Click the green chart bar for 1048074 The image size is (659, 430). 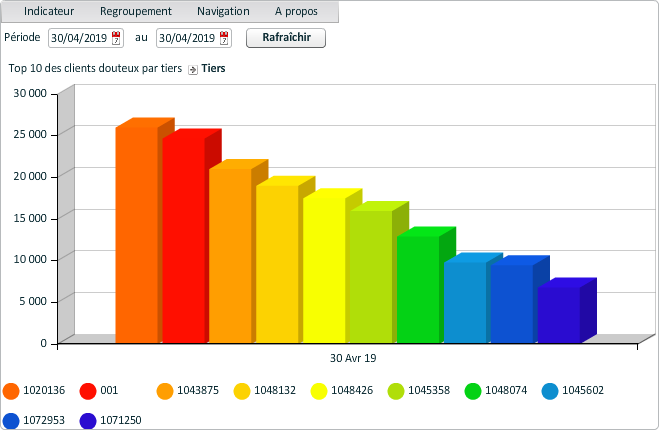(x=418, y=289)
